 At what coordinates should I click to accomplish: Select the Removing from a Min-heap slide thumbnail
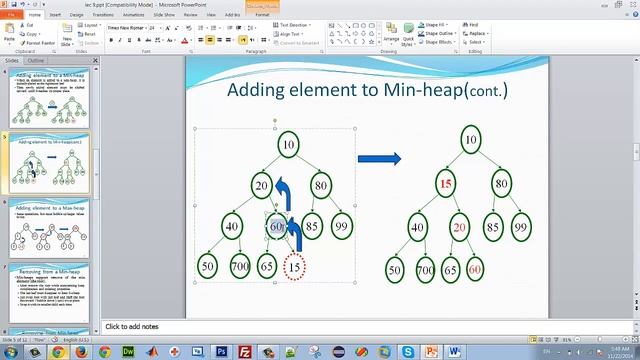49,293
